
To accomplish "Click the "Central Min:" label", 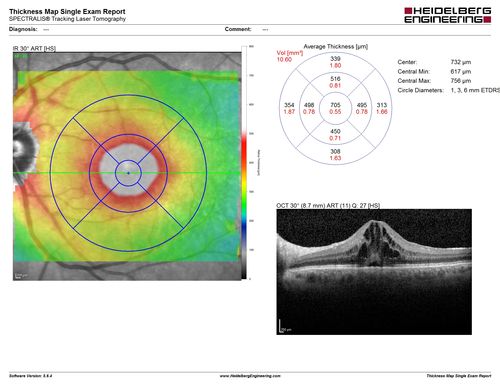I will [414, 71].
